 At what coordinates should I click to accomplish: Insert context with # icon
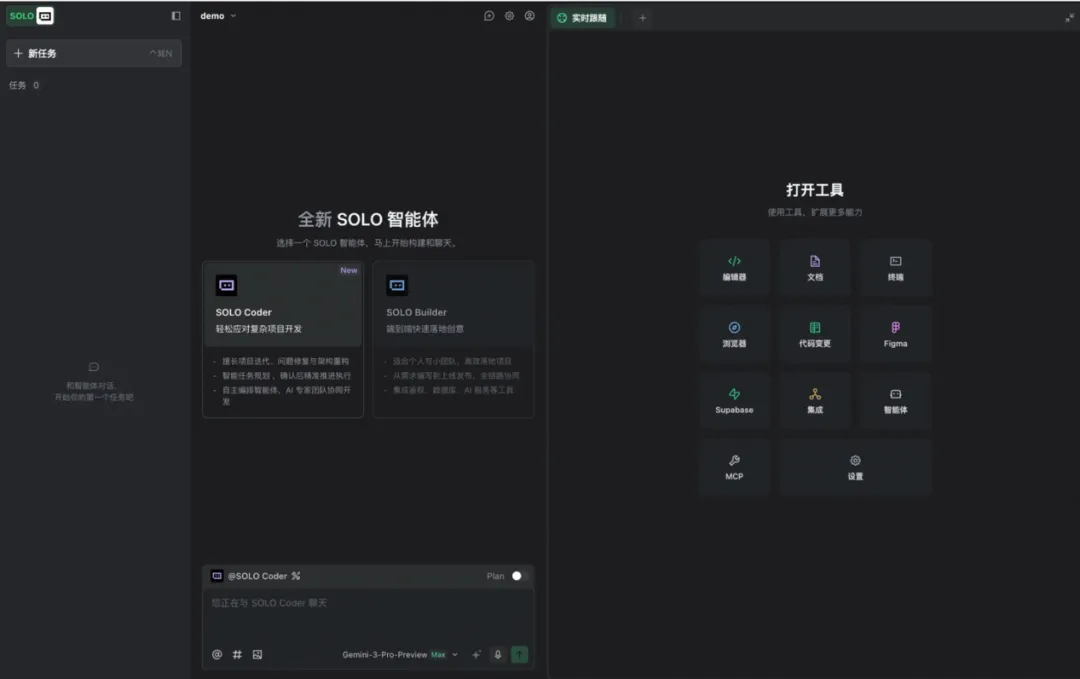tap(237, 654)
